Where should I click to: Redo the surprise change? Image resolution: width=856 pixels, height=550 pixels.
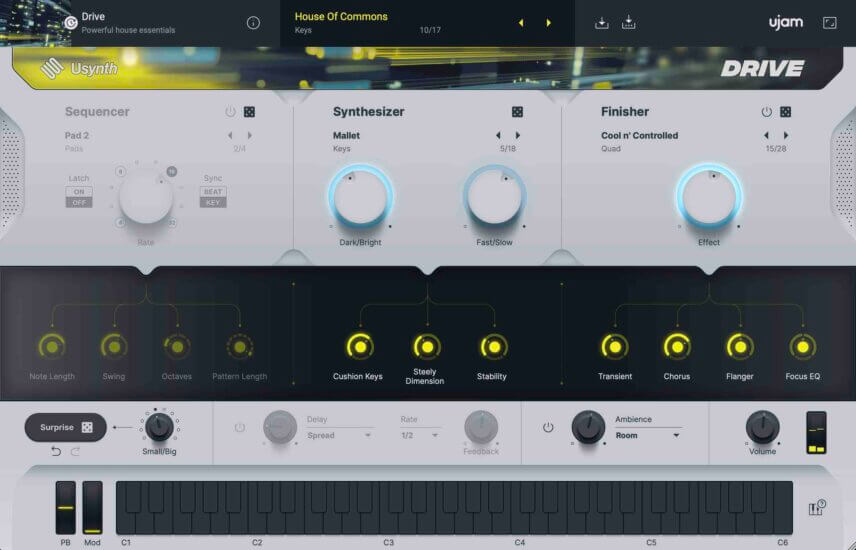pyautogui.click(x=75, y=451)
